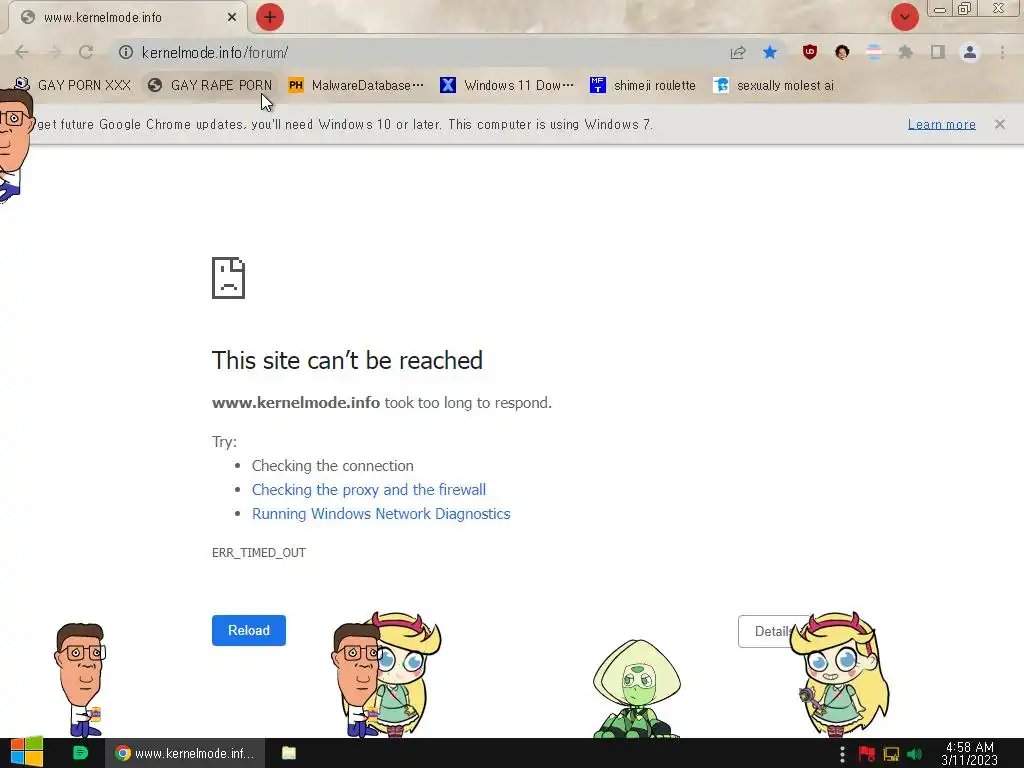Open the uBlock Origin extension icon
Screen dimensions: 1024x768
coord(810,52)
